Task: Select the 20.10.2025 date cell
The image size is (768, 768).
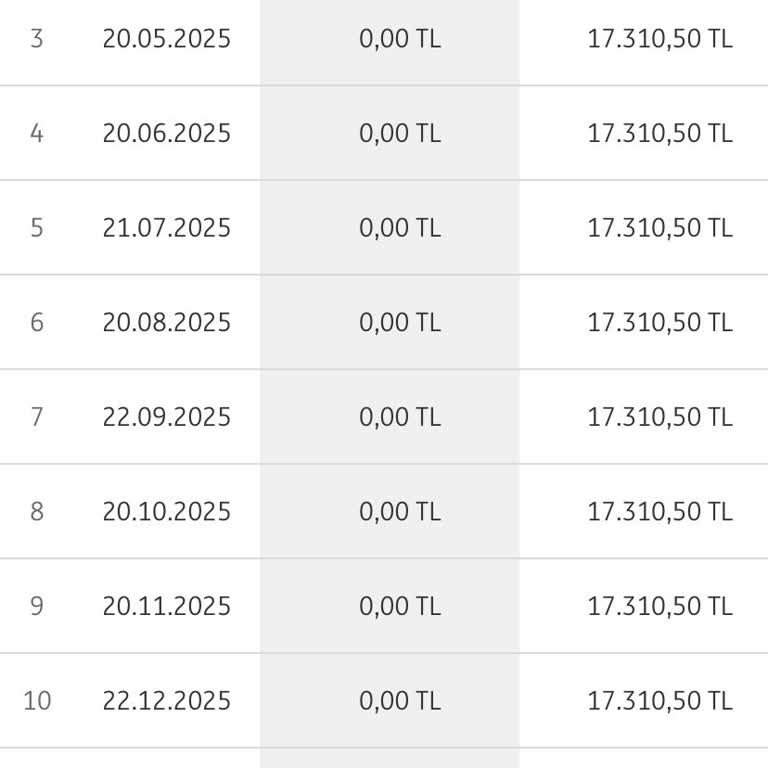Action: (x=166, y=512)
